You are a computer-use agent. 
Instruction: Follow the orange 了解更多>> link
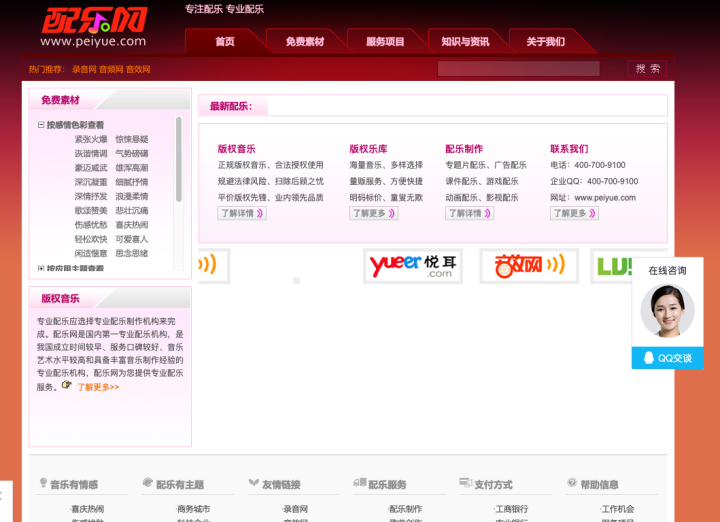tap(98, 387)
